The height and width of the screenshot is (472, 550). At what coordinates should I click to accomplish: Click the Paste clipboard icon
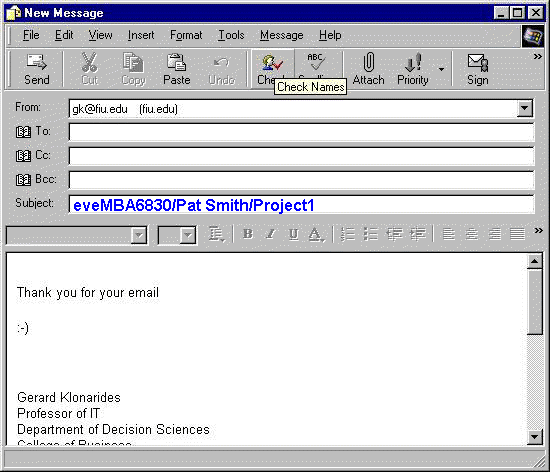click(176, 62)
